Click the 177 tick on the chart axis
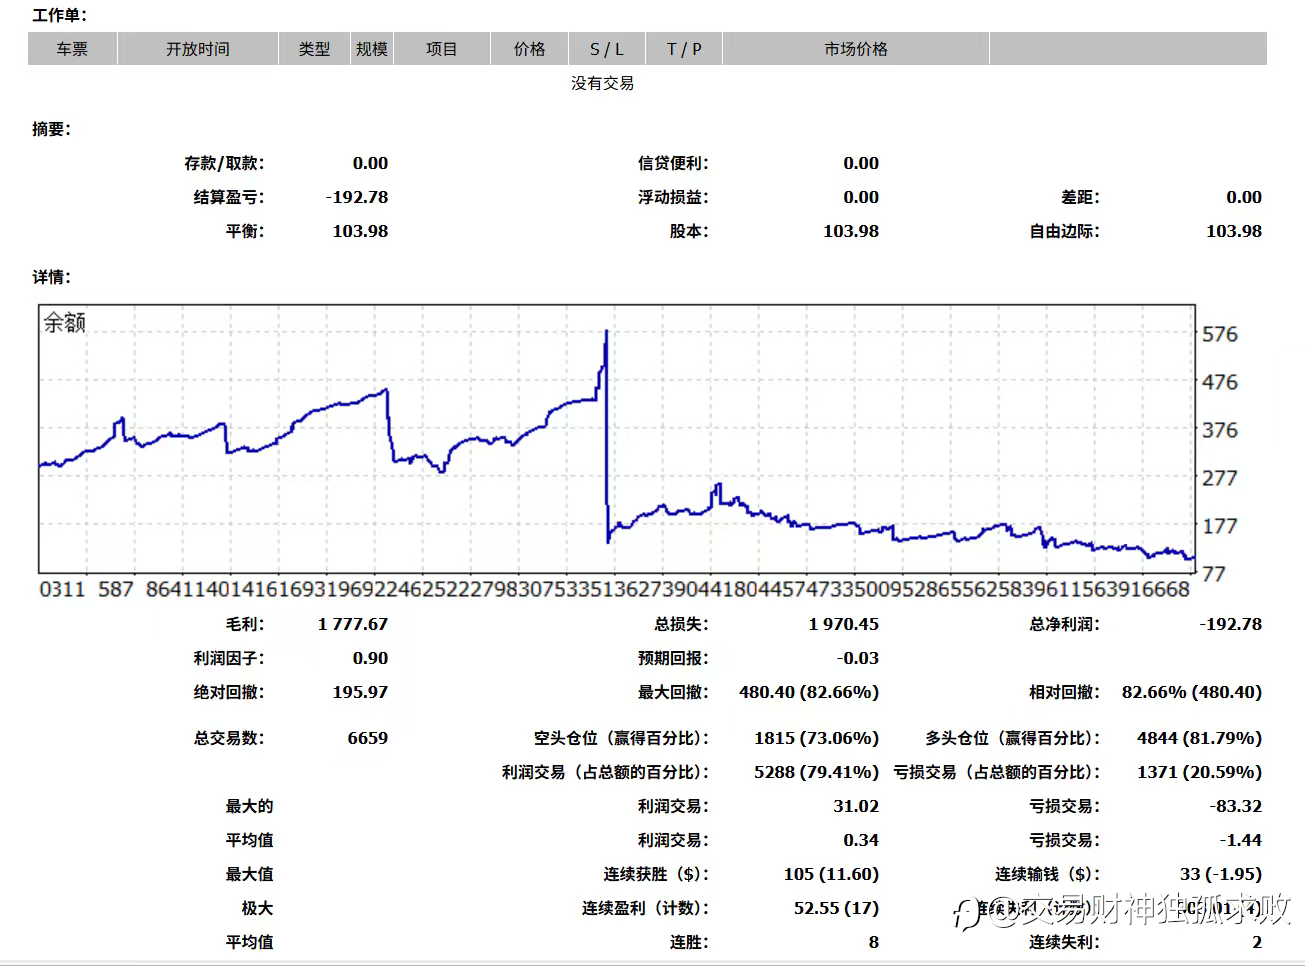 (x=1220, y=526)
